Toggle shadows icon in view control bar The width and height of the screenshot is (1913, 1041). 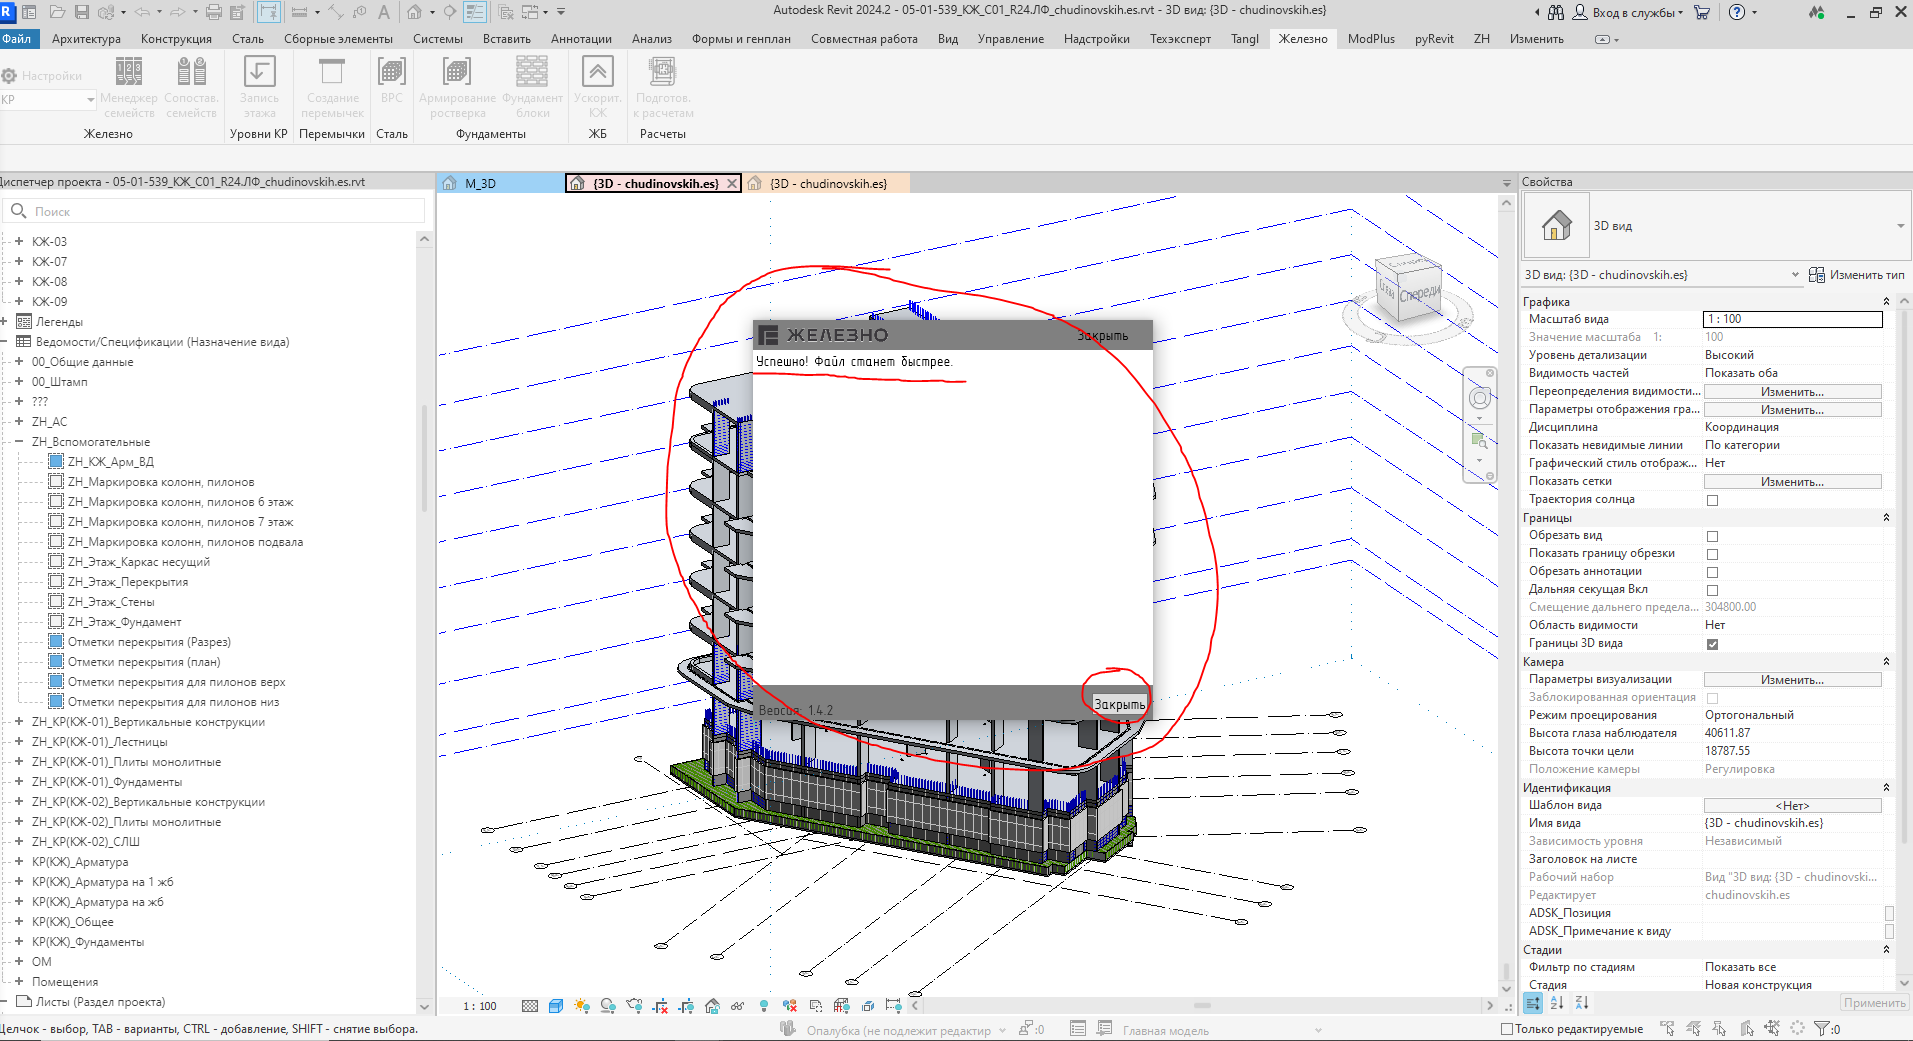click(x=608, y=1006)
